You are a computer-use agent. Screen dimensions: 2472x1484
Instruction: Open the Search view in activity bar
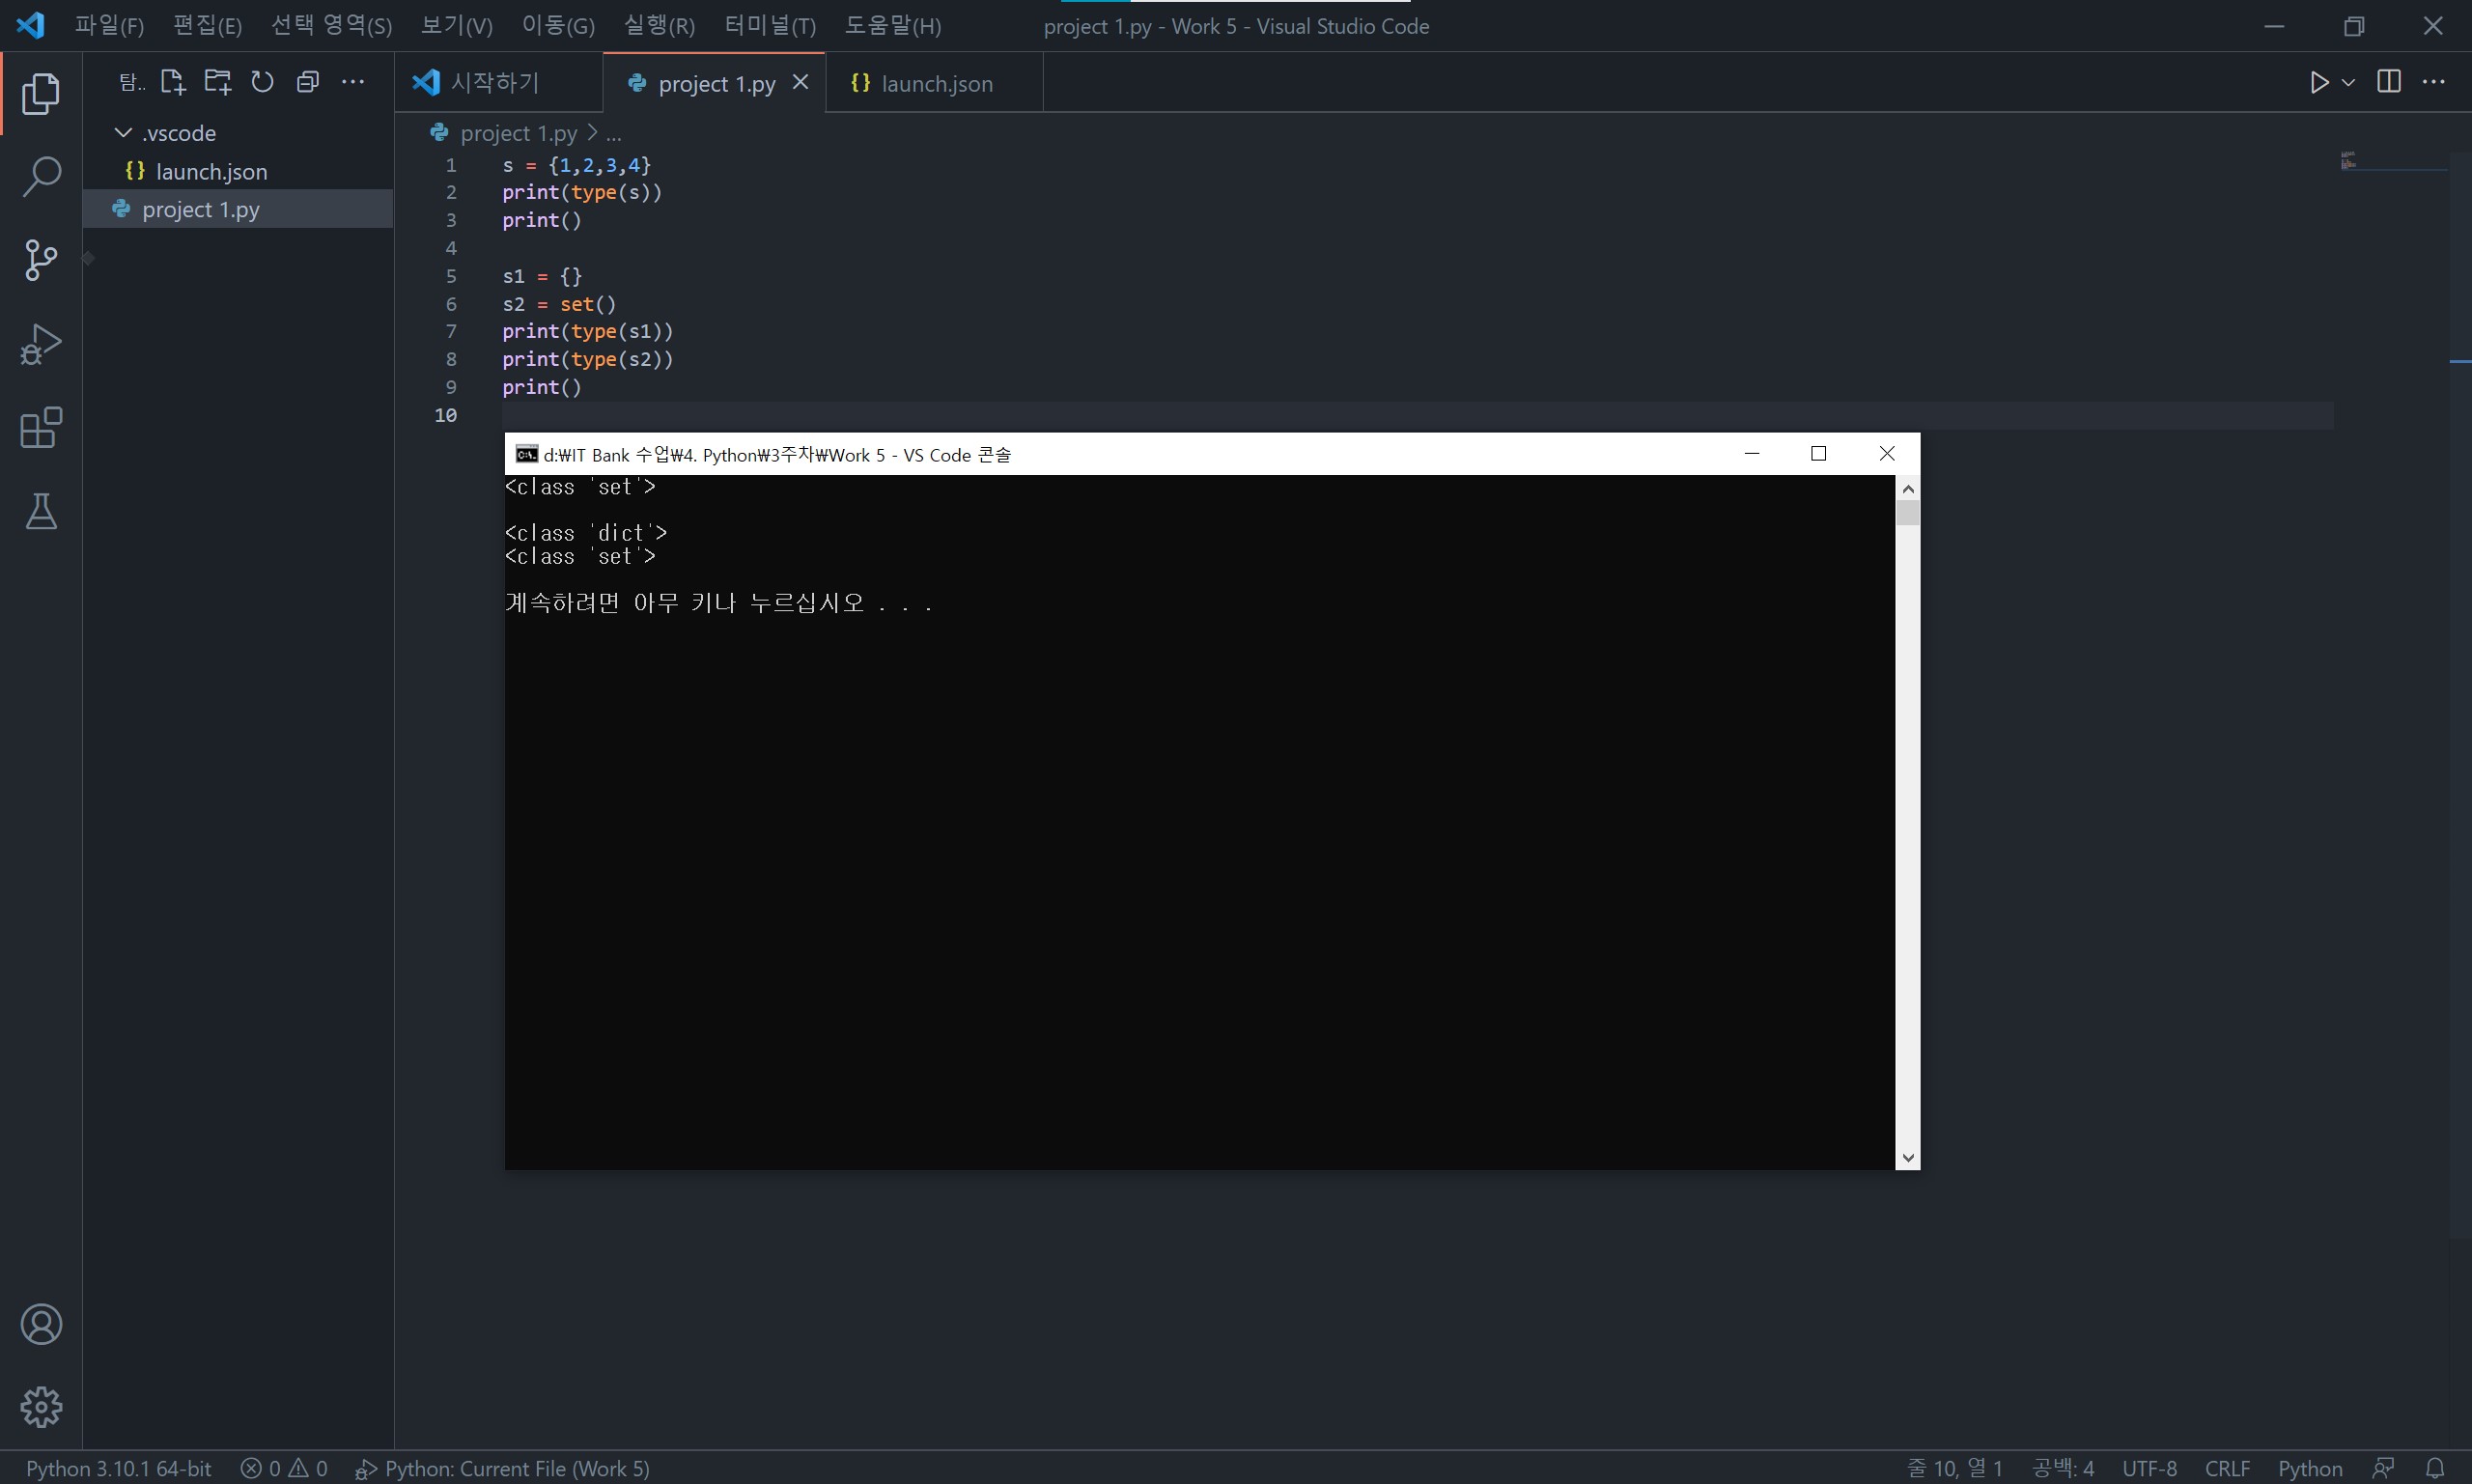point(41,177)
